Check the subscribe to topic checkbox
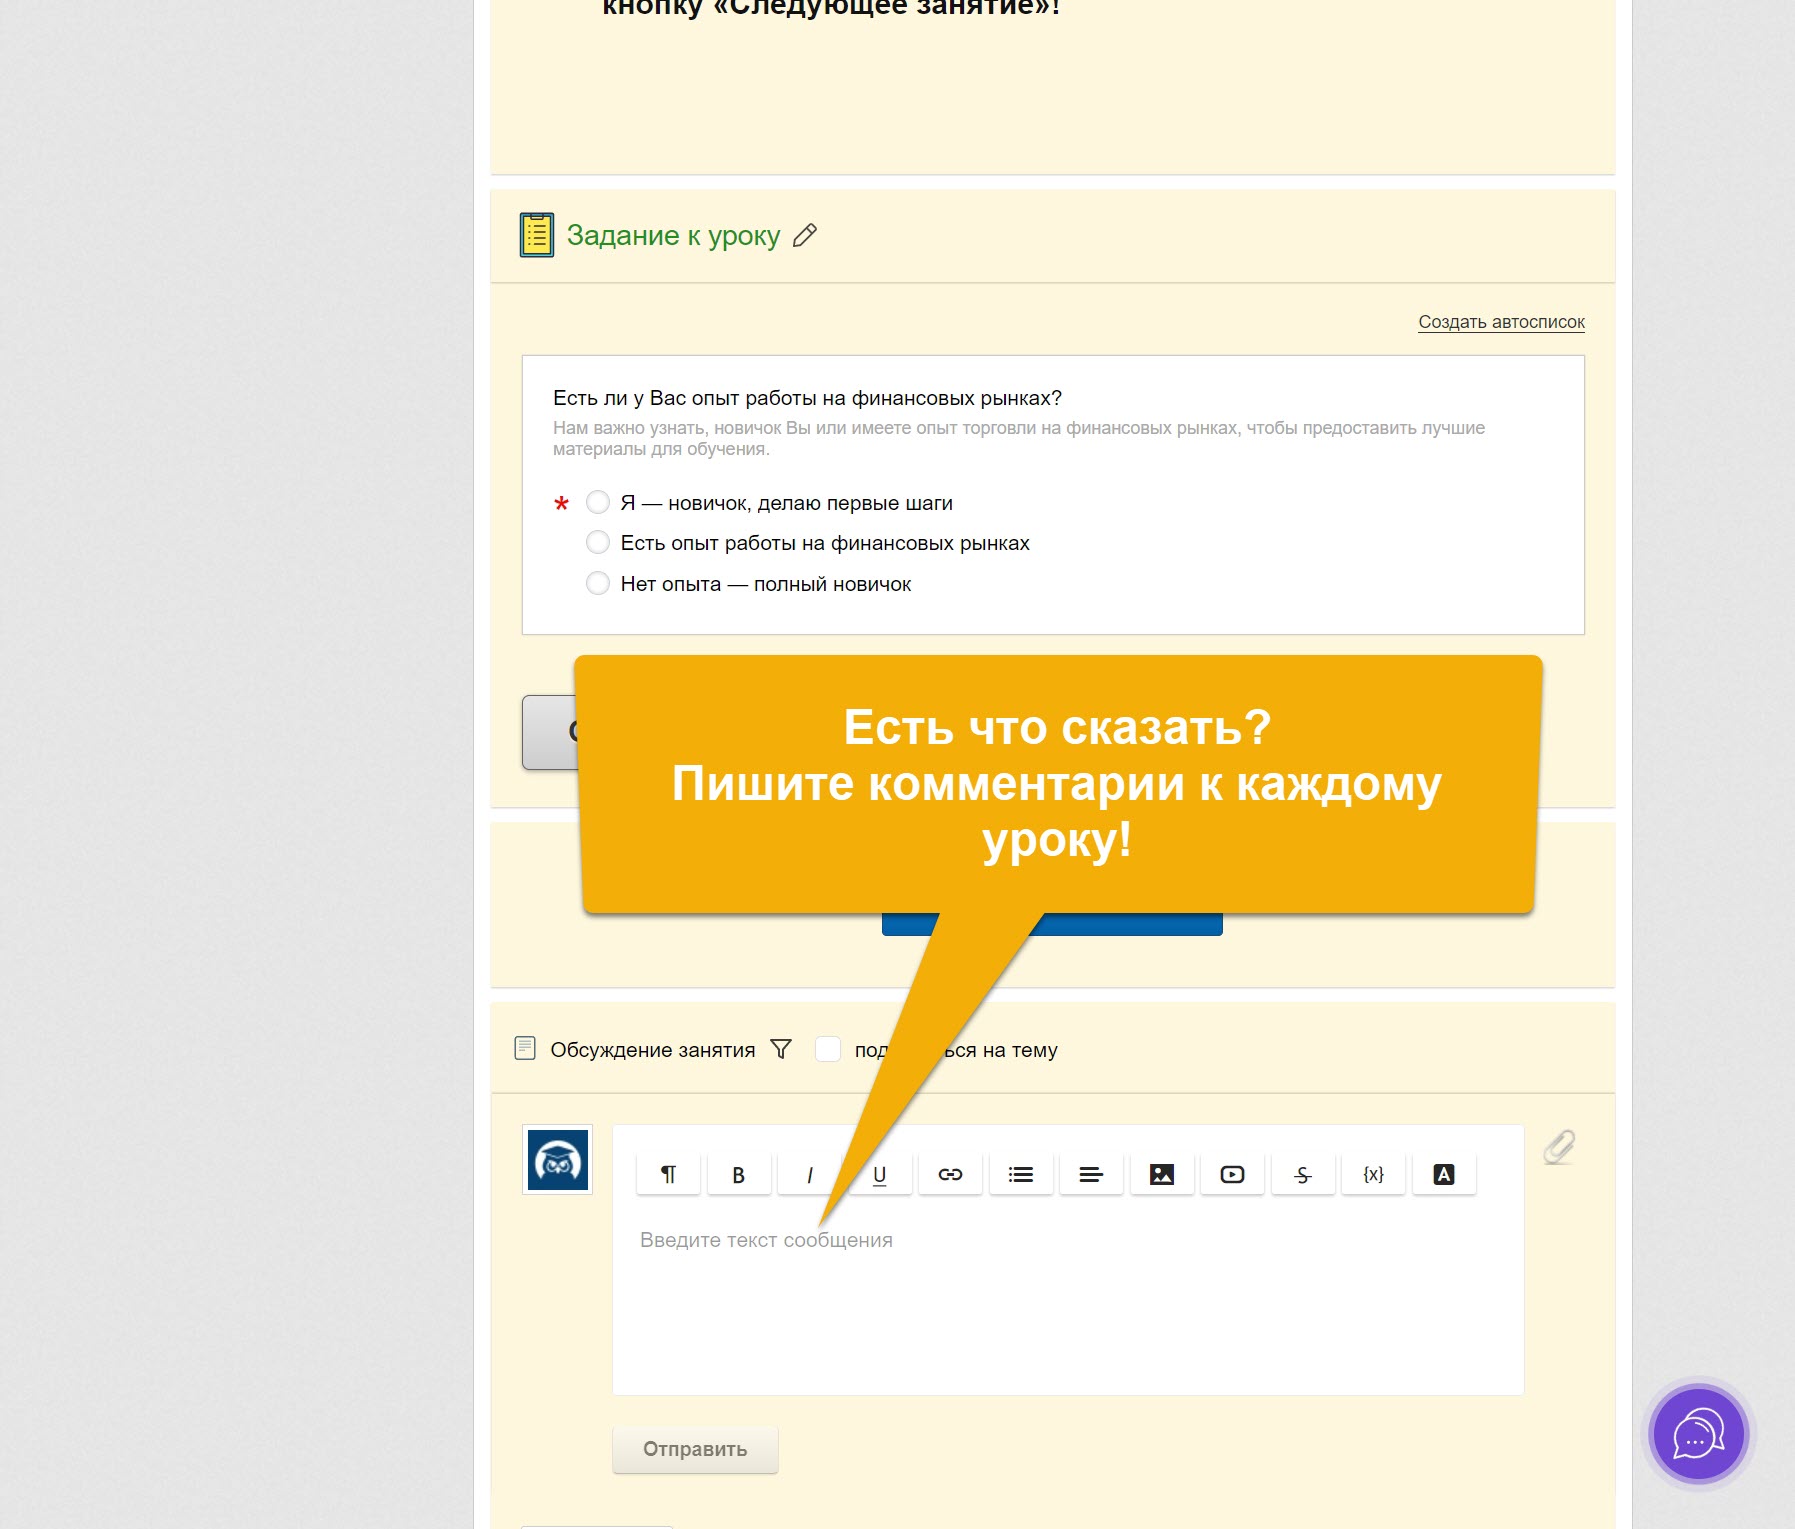Image resolution: width=1795 pixels, height=1529 pixels. pos(828,1050)
